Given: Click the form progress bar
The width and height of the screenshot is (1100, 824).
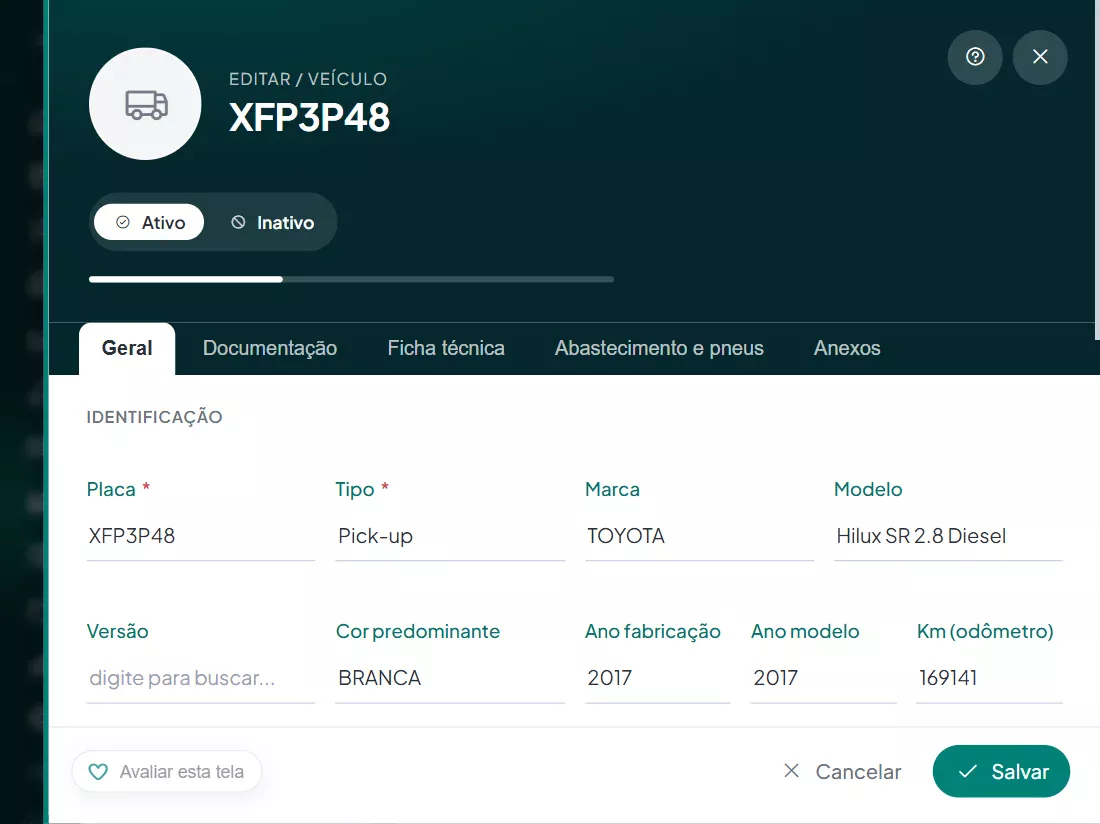Looking at the screenshot, I should 351,279.
